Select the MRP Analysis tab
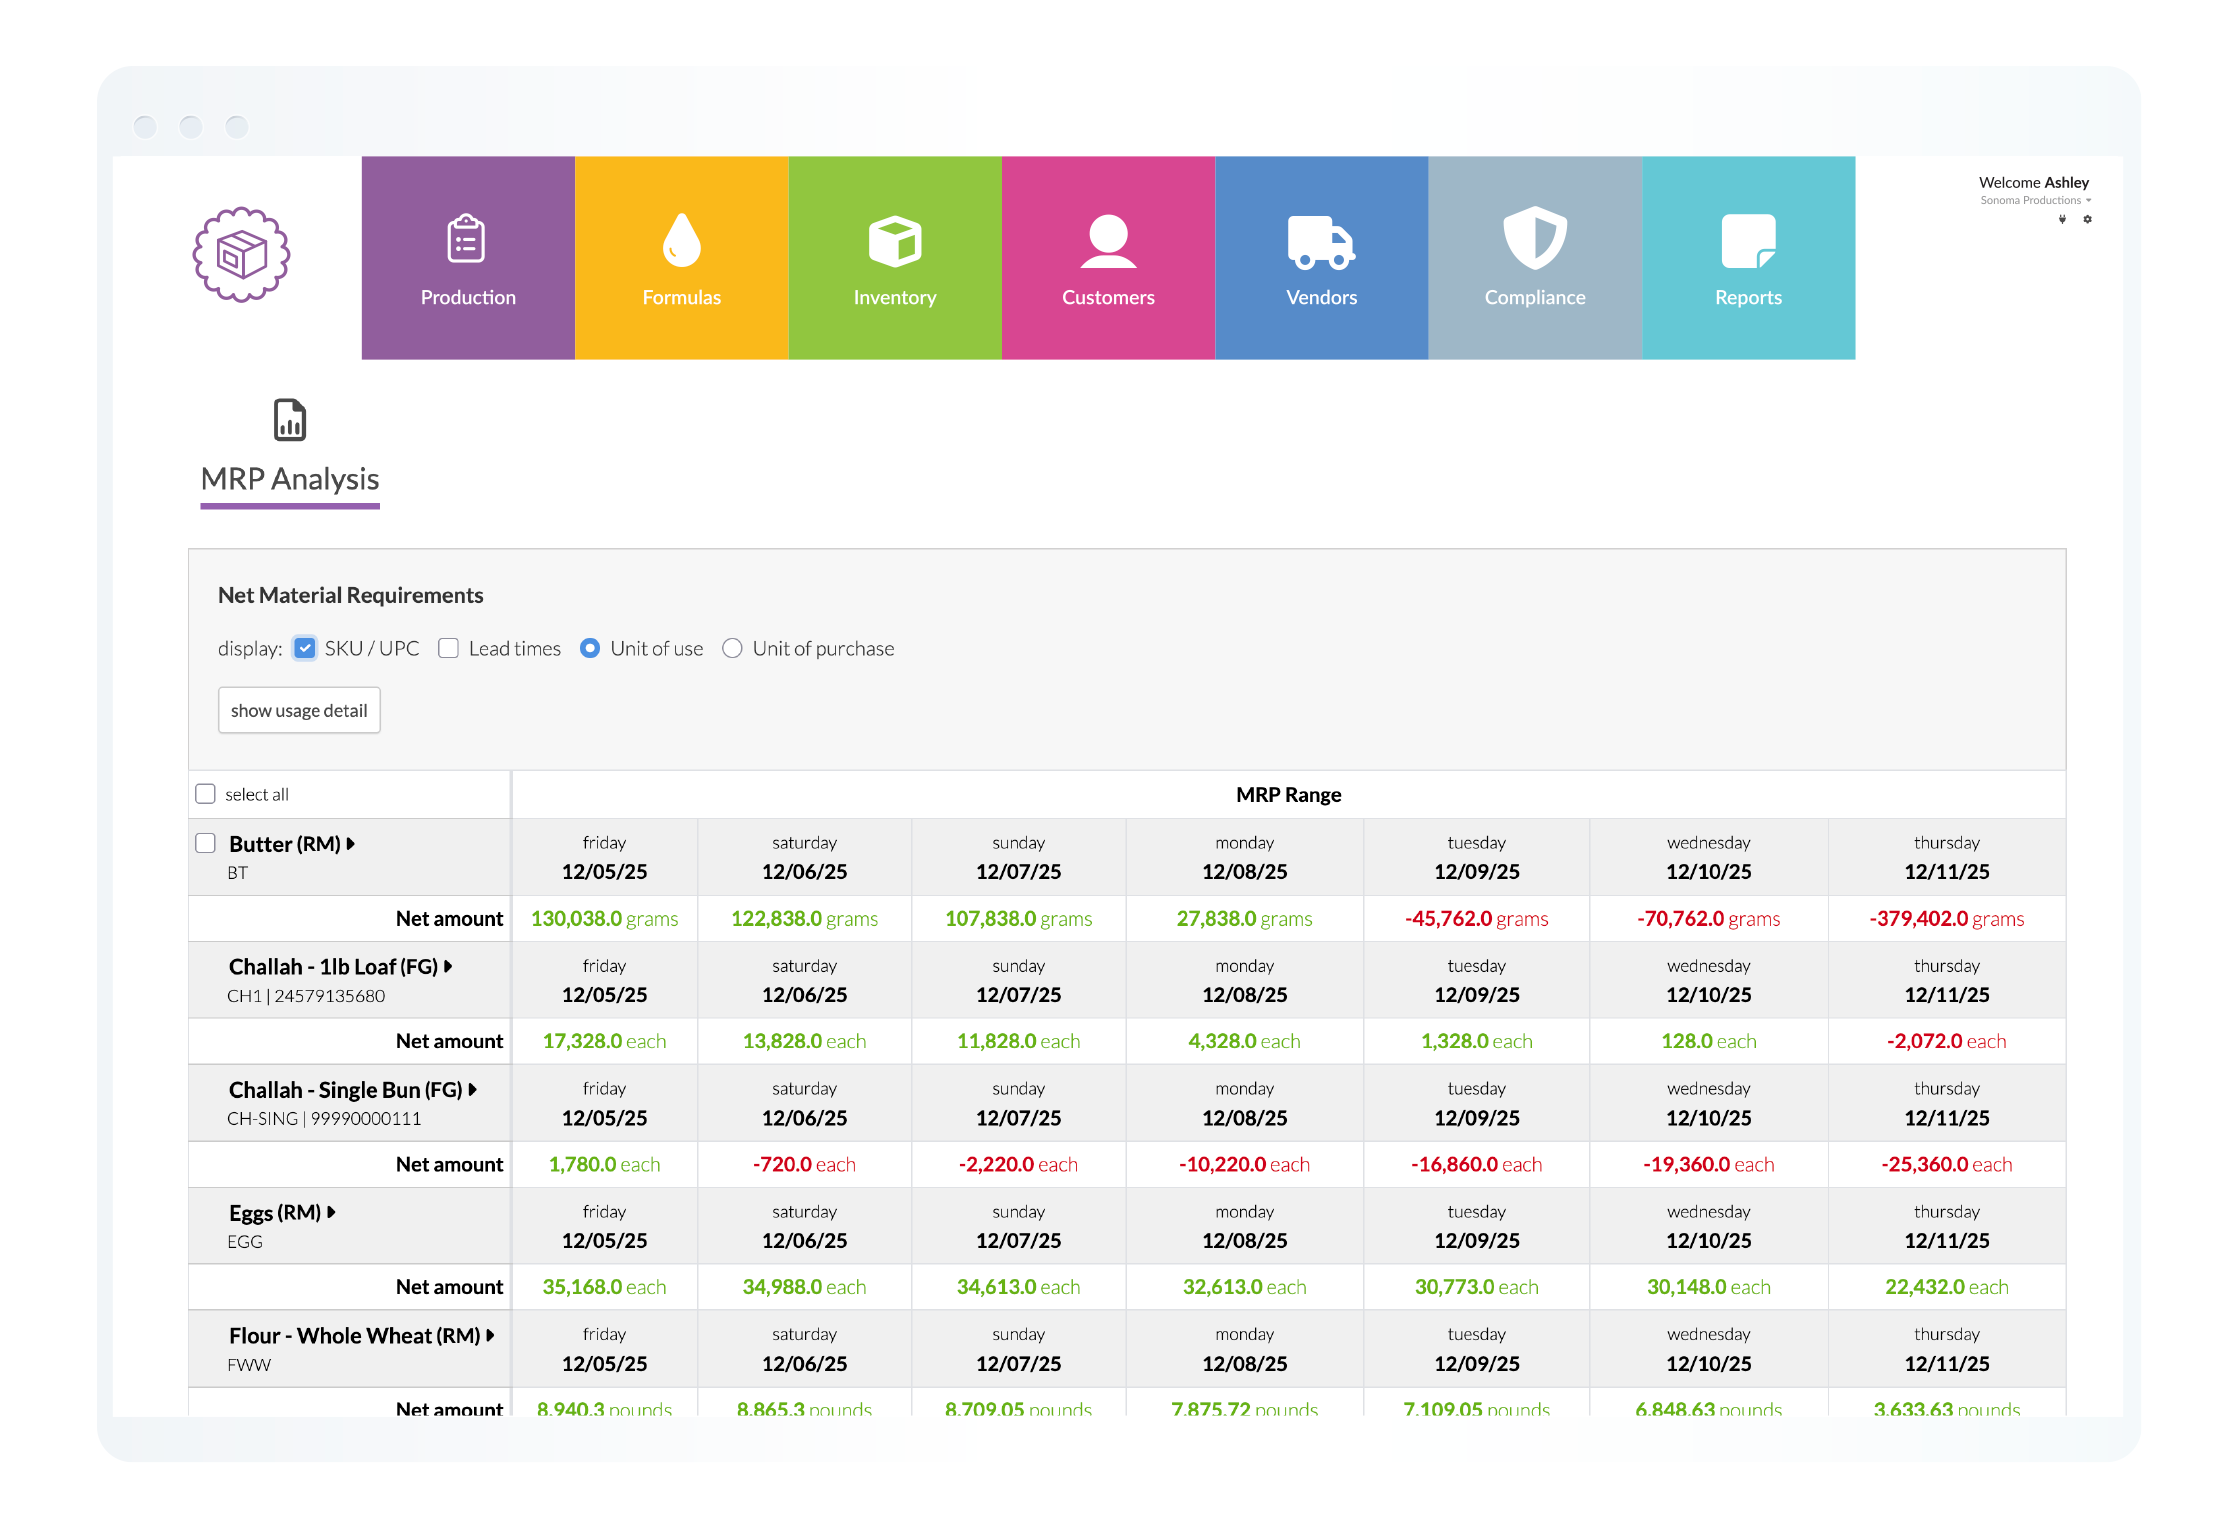This screenshot has height=1529, width=2238. click(290, 479)
